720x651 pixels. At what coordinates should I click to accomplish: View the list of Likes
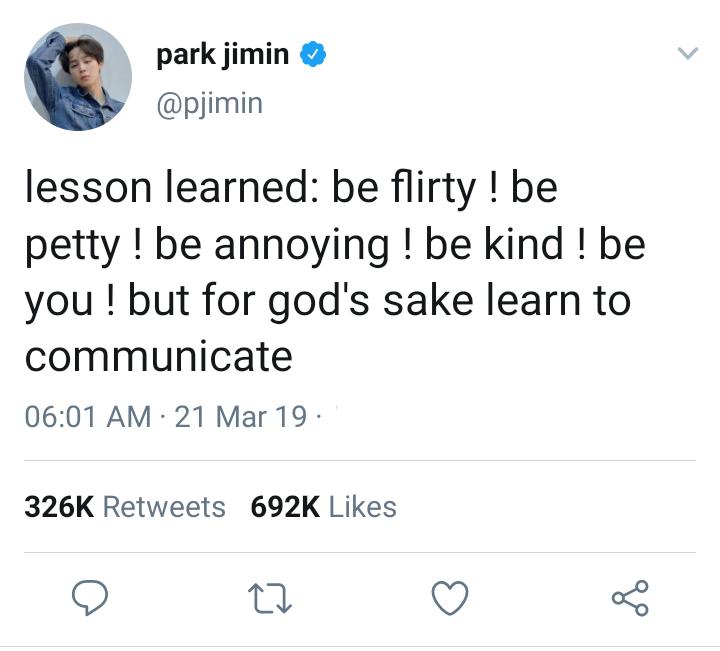click(x=363, y=507)
